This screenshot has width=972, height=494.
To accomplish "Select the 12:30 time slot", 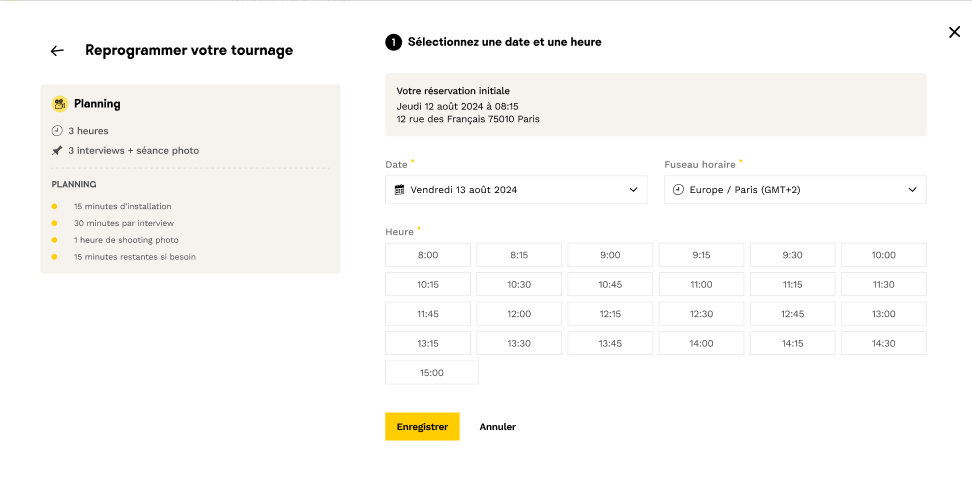I will point(701,314).
